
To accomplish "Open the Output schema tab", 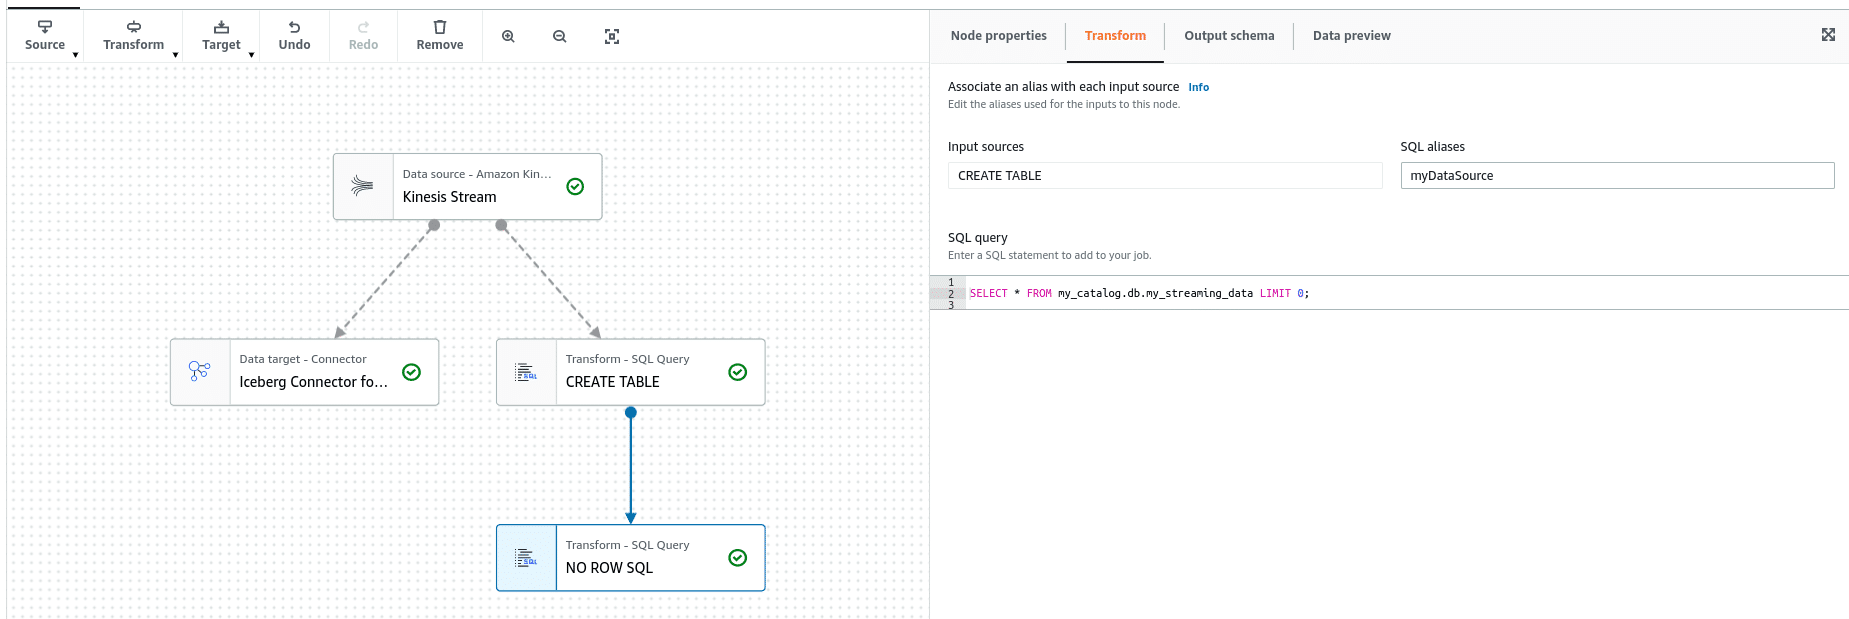I will [x=1229, y=36].
